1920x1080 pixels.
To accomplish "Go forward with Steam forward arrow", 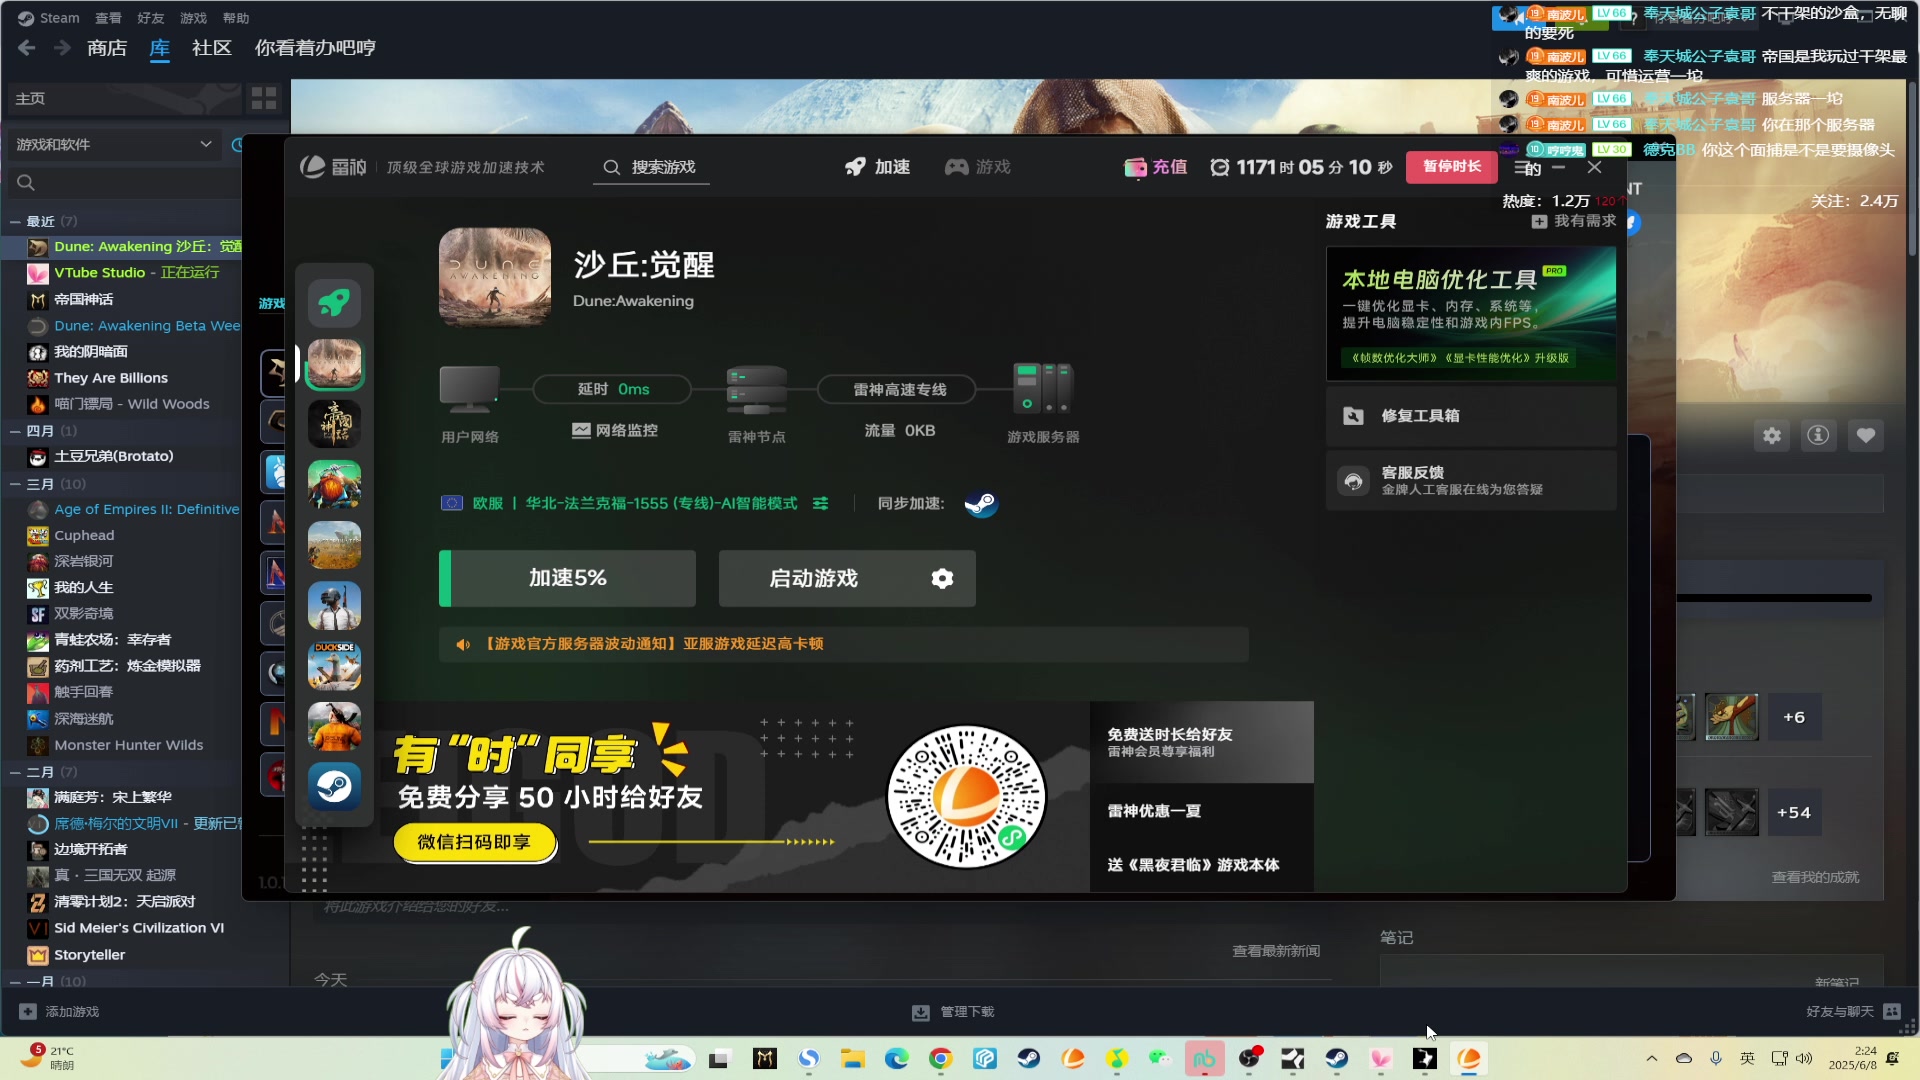I will (62, 48).
